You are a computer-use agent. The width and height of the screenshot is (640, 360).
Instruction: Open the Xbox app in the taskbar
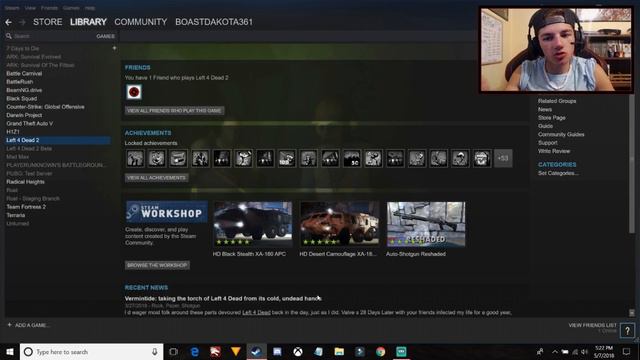(x=298, y=351)
